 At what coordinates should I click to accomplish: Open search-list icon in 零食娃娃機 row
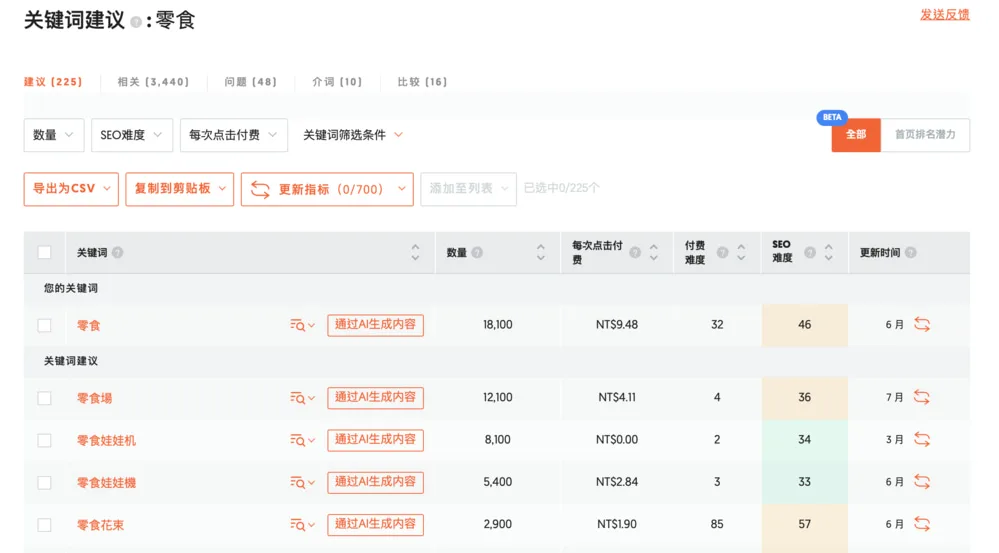302,482
